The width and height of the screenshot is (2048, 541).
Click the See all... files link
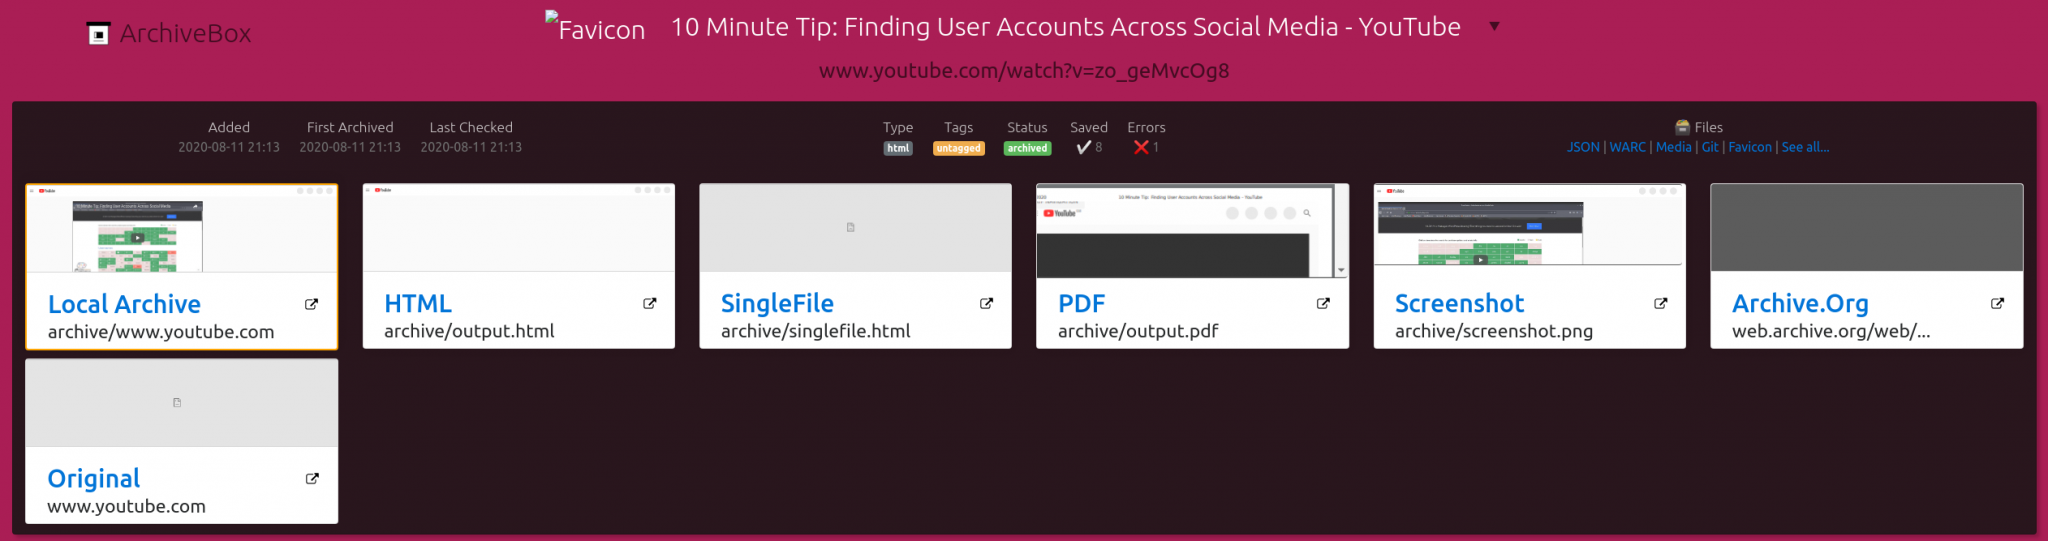[1805, 147]
